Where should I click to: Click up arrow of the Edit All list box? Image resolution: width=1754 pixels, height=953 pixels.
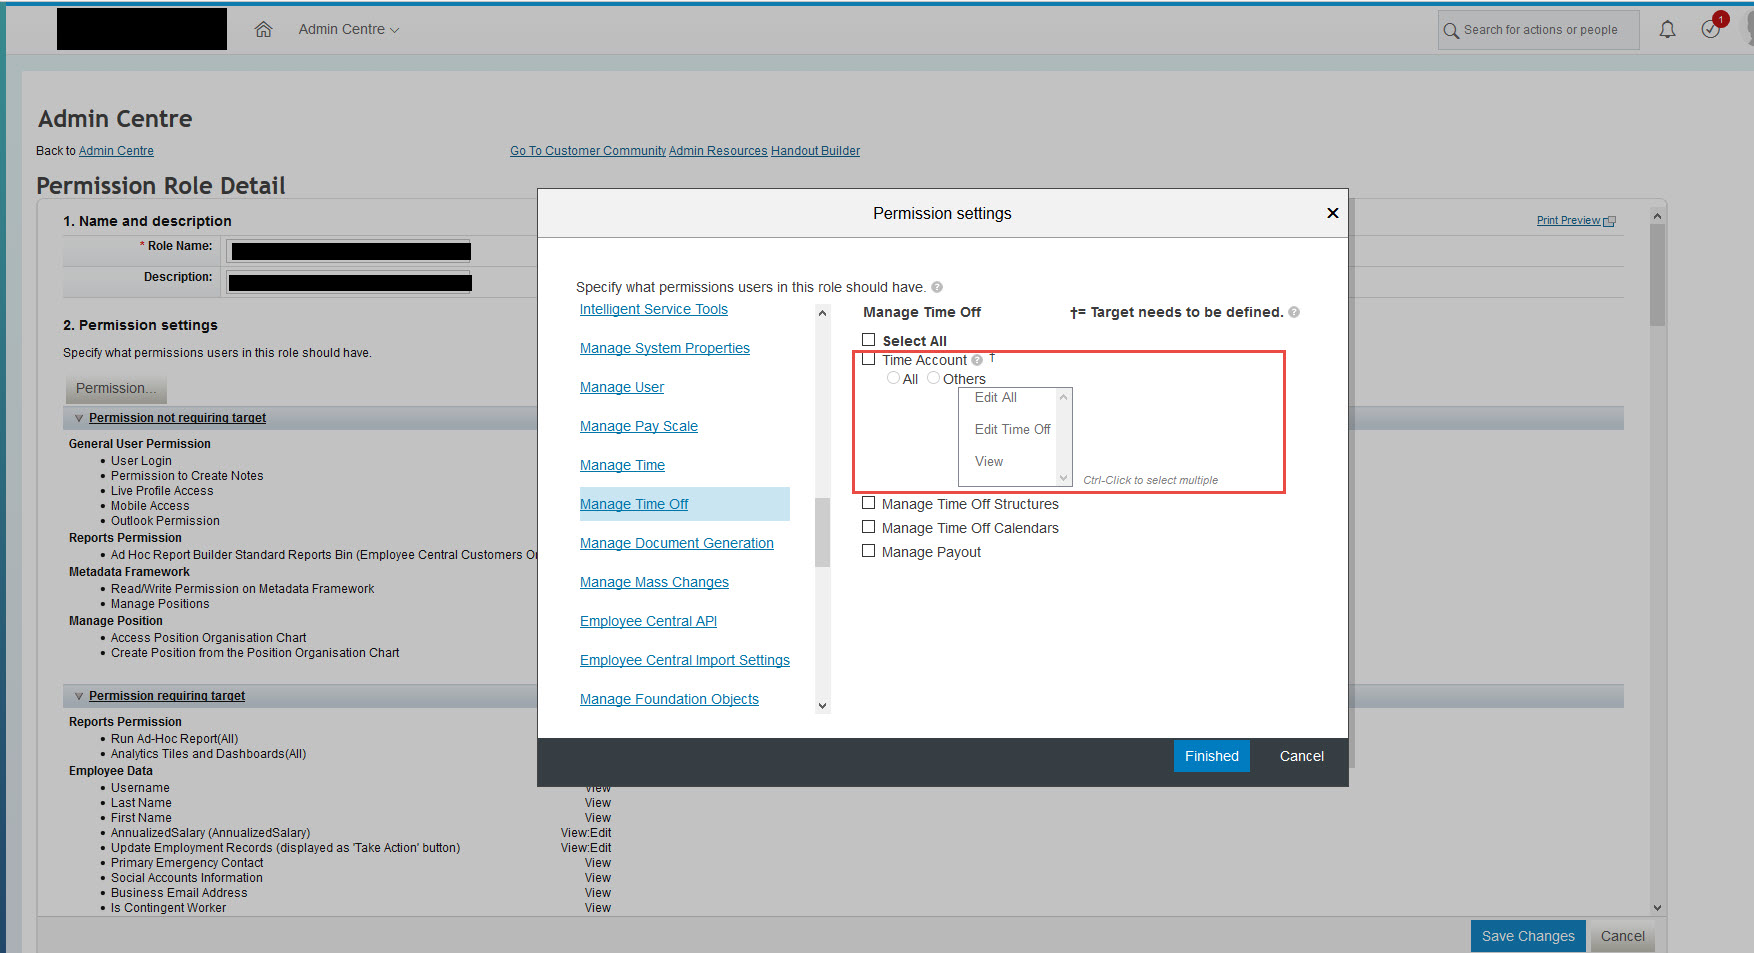pyautogui.click(x=1064, y=397)
